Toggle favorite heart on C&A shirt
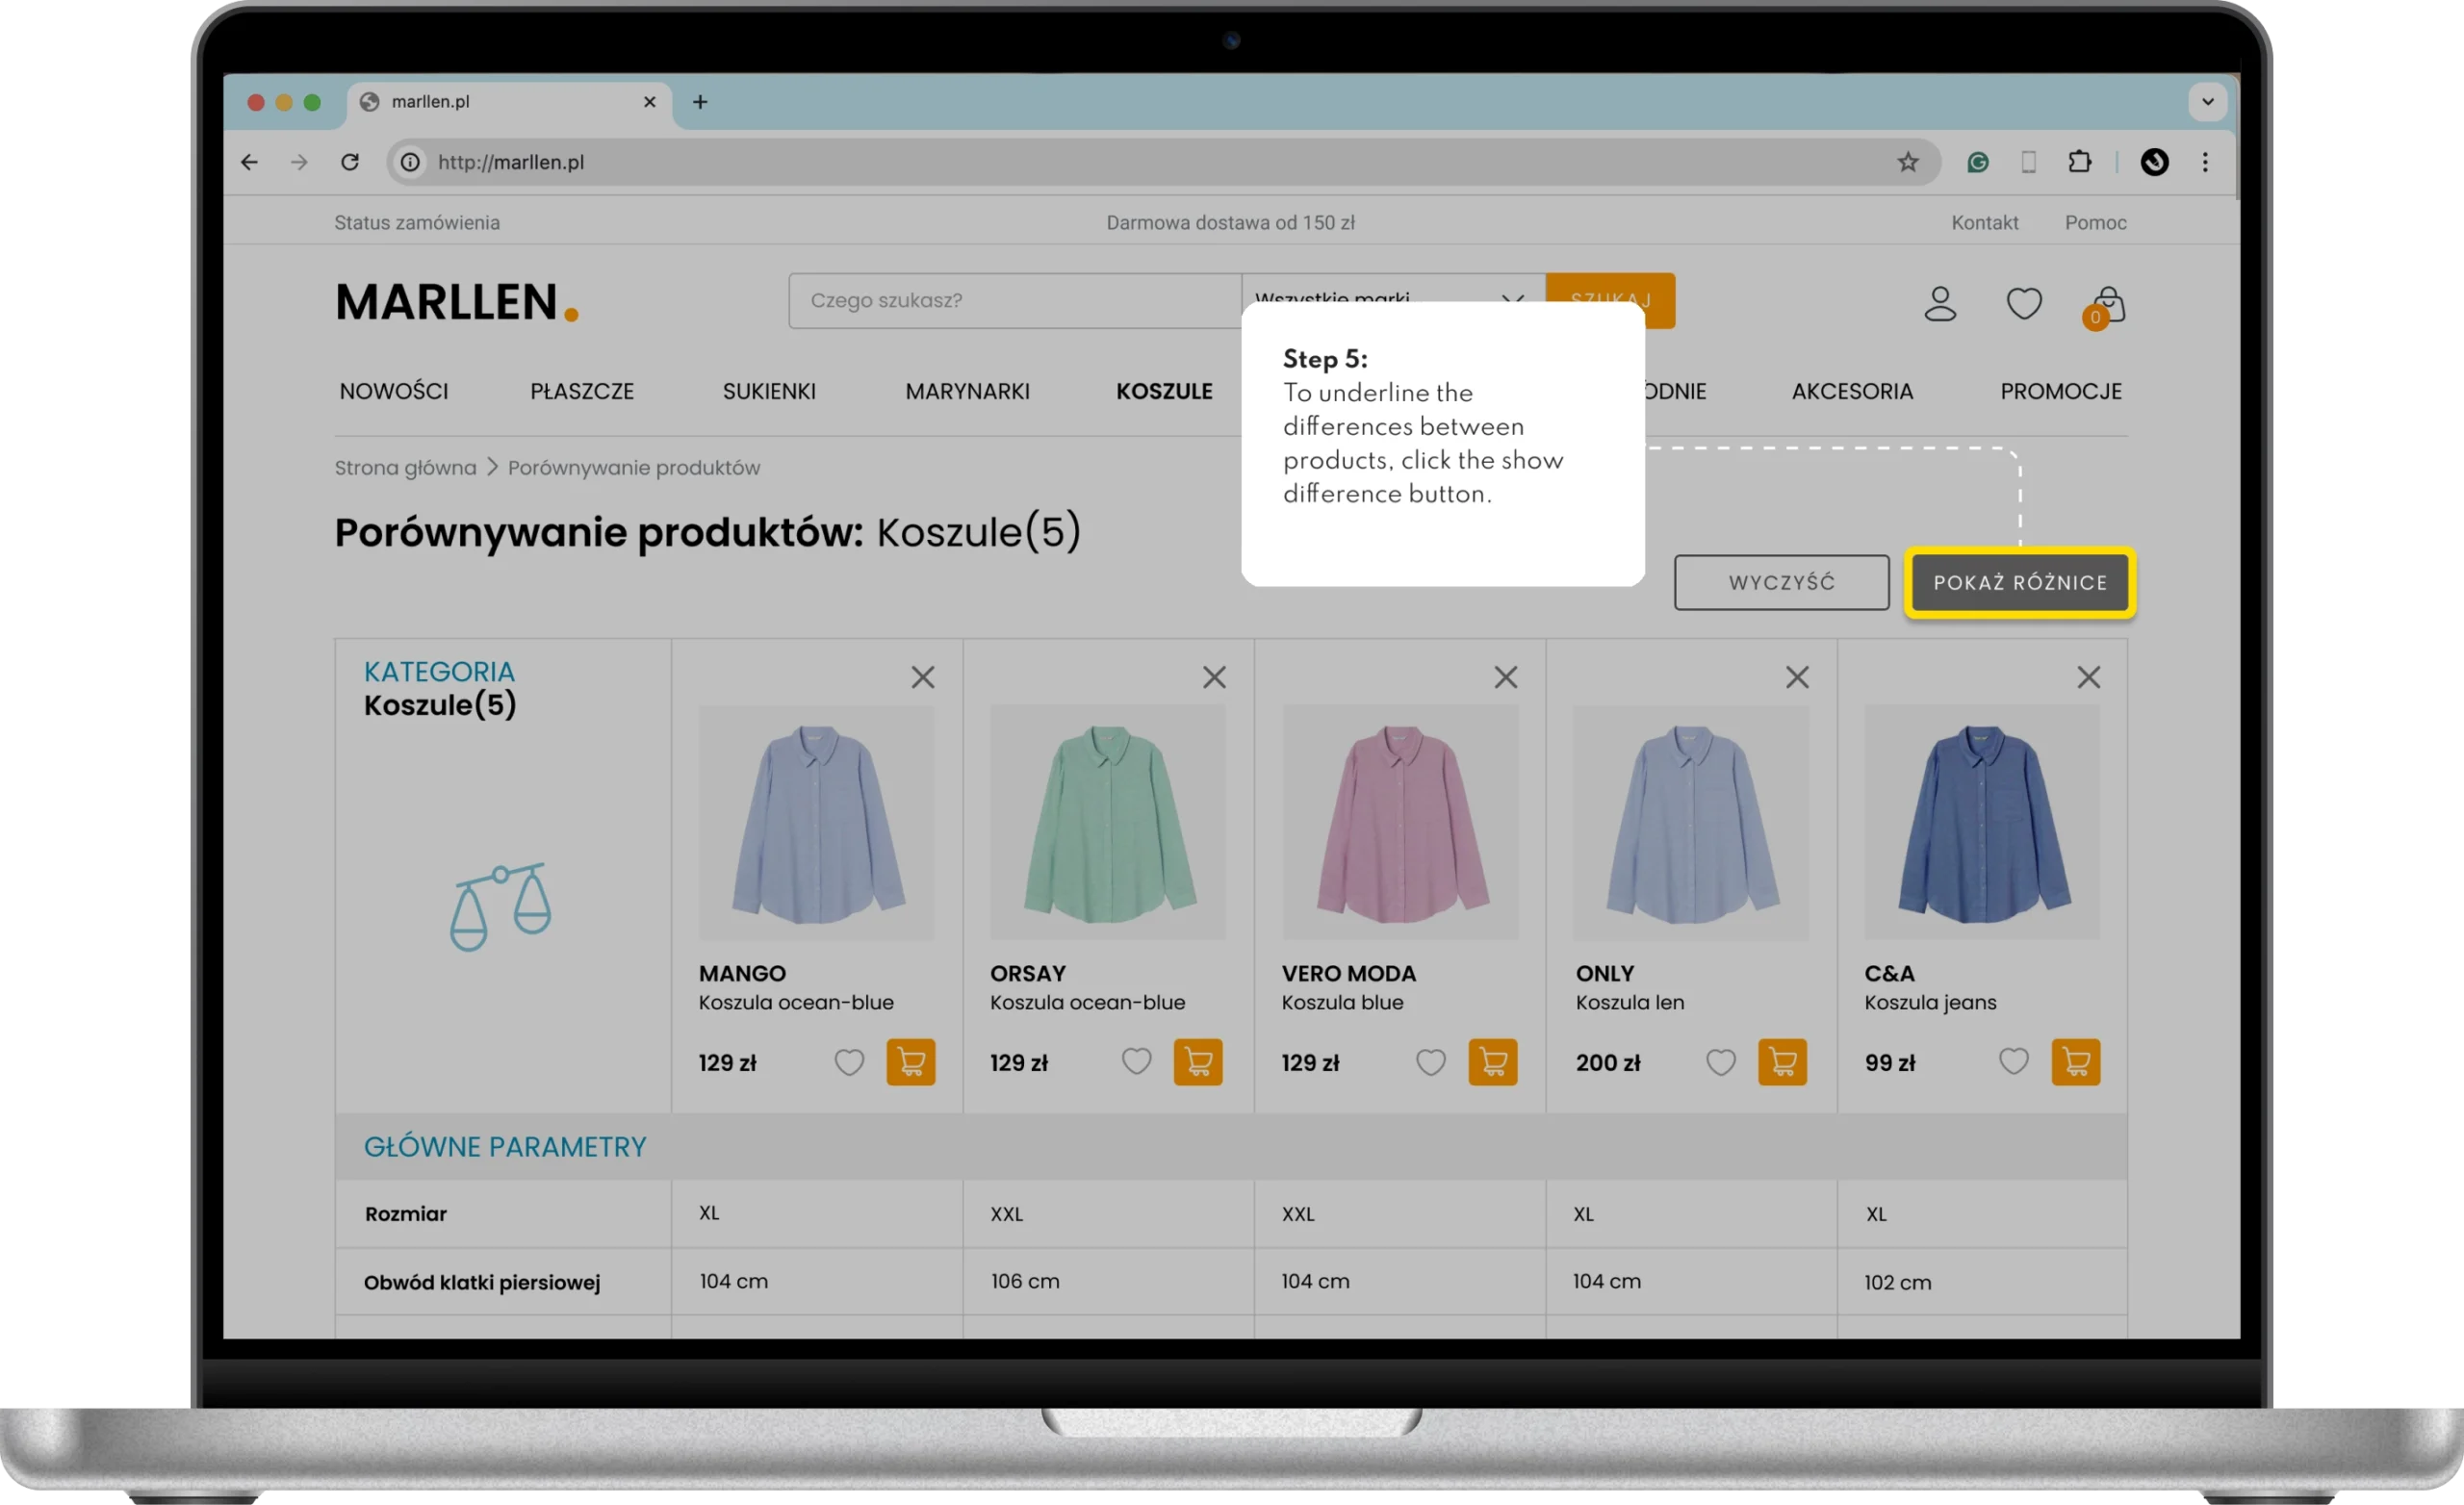 pos(2013,1061)
